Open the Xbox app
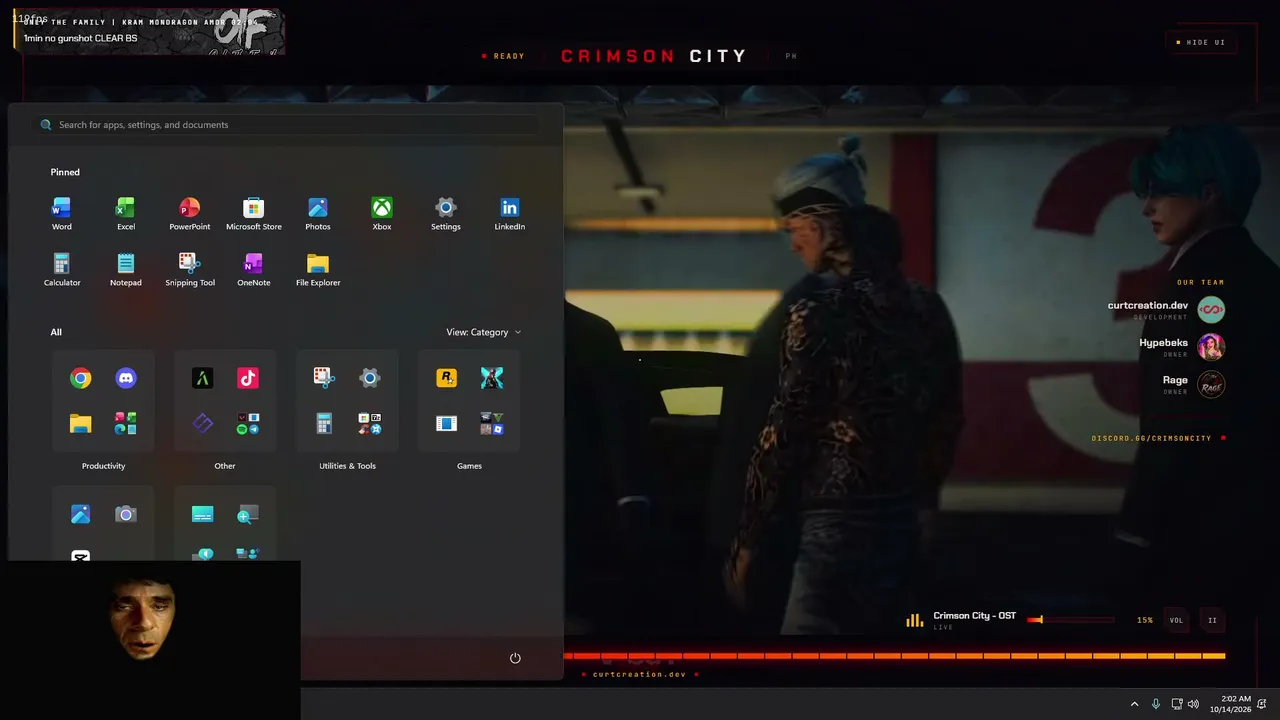 (x=381, y=214)
